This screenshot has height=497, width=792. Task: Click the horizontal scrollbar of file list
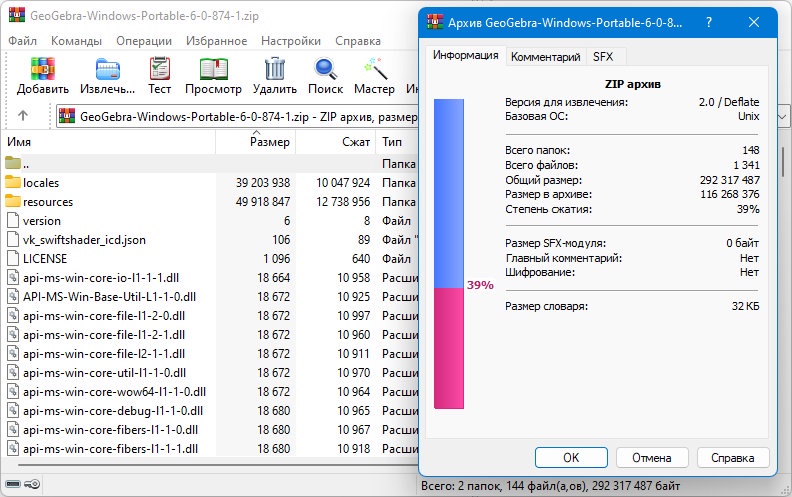click(x=217, y=465)
